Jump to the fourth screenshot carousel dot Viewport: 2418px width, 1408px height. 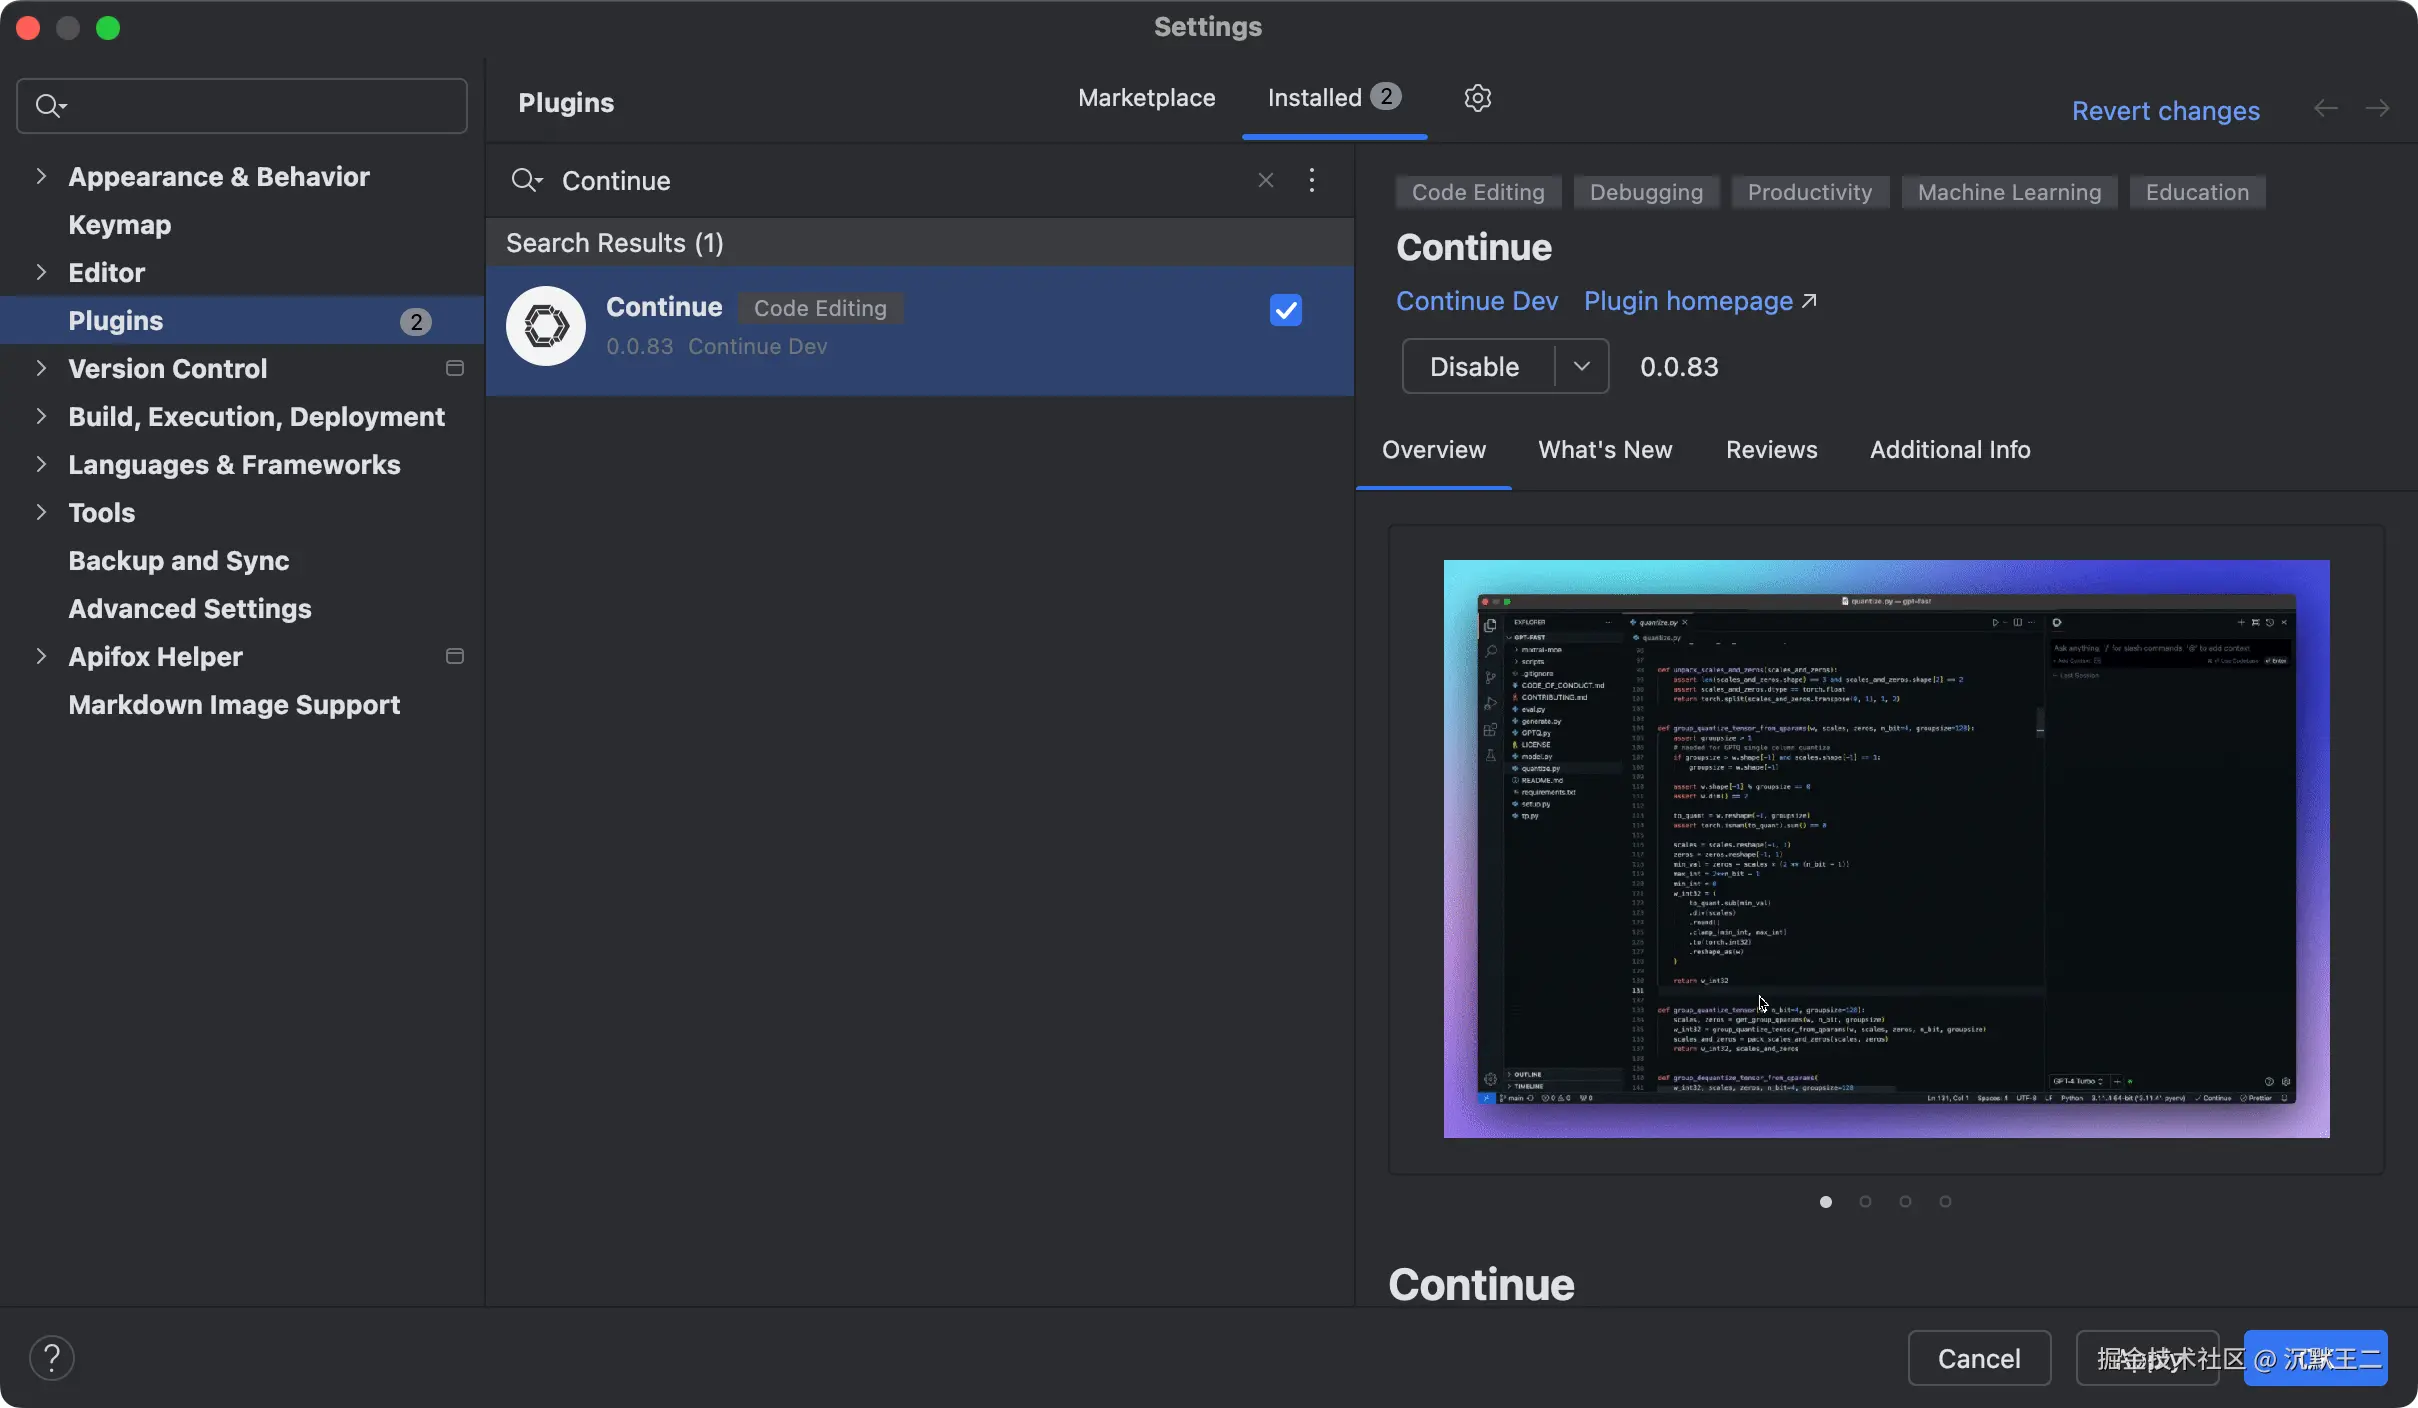pos(1945,1201)
